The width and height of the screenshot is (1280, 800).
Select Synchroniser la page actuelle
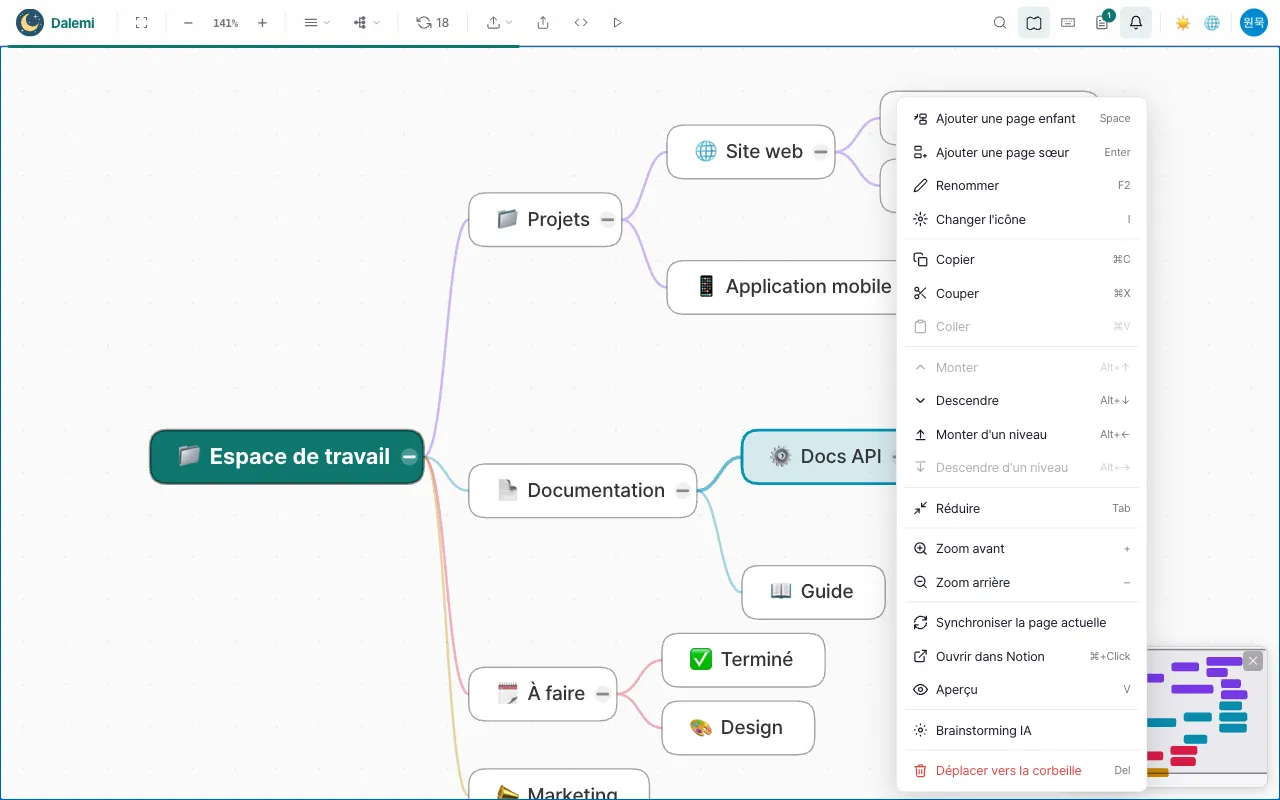pyautogui.click(x=1021, y=623)
